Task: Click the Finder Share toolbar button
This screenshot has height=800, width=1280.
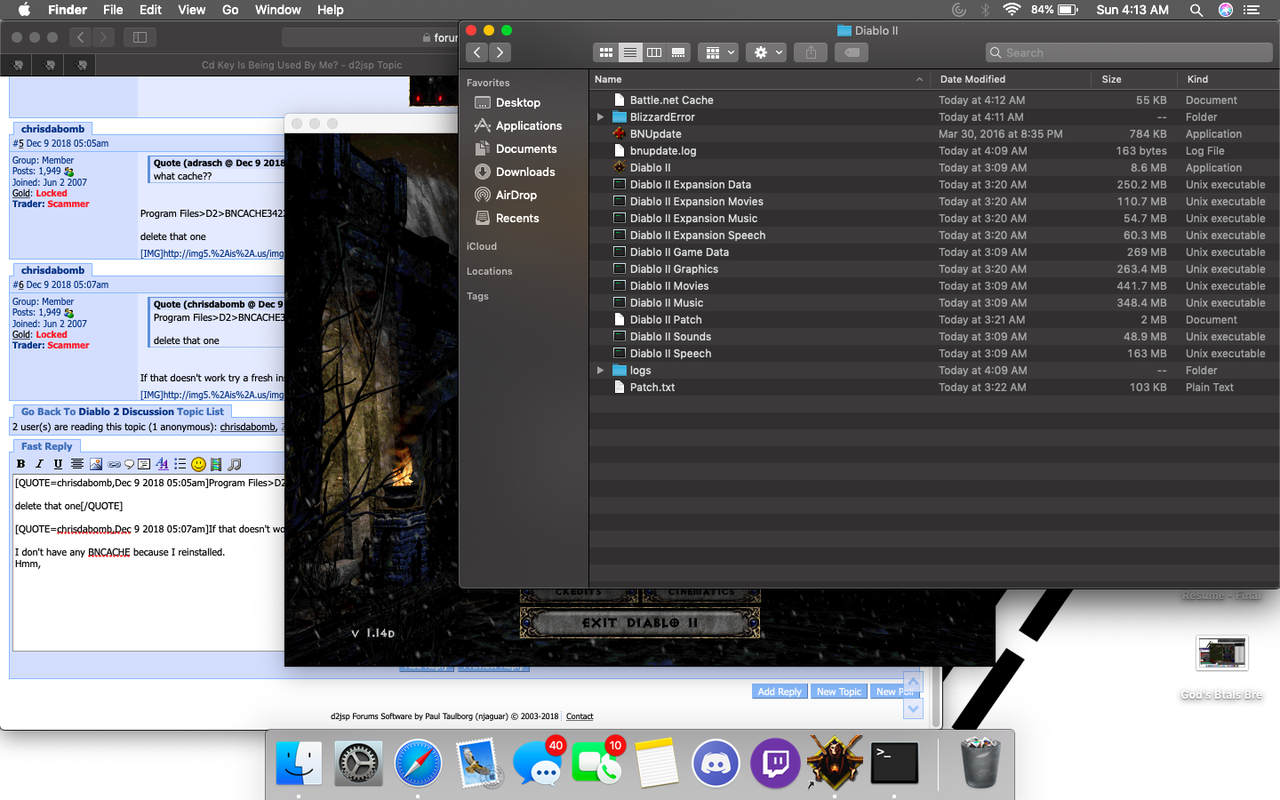Action: click(811, 52)
